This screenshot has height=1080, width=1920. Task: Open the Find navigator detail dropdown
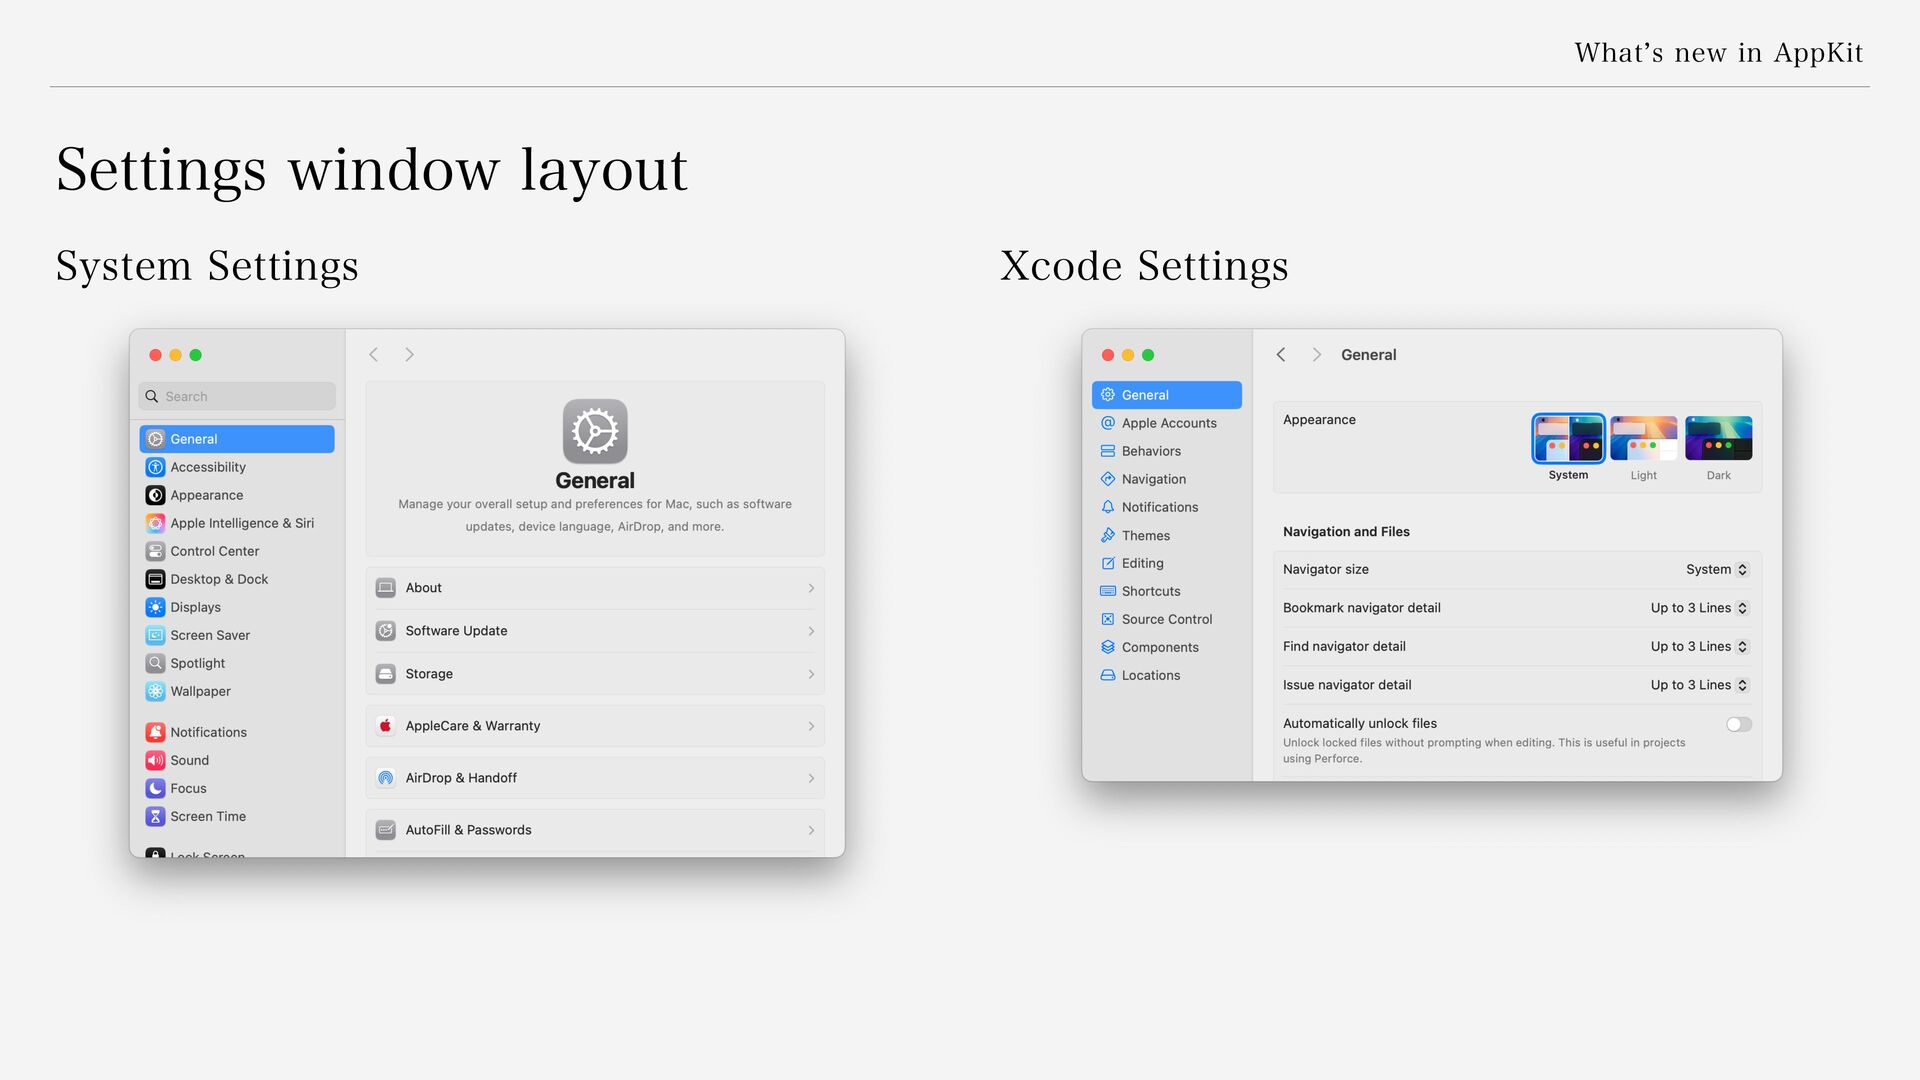pos(1699,647)
